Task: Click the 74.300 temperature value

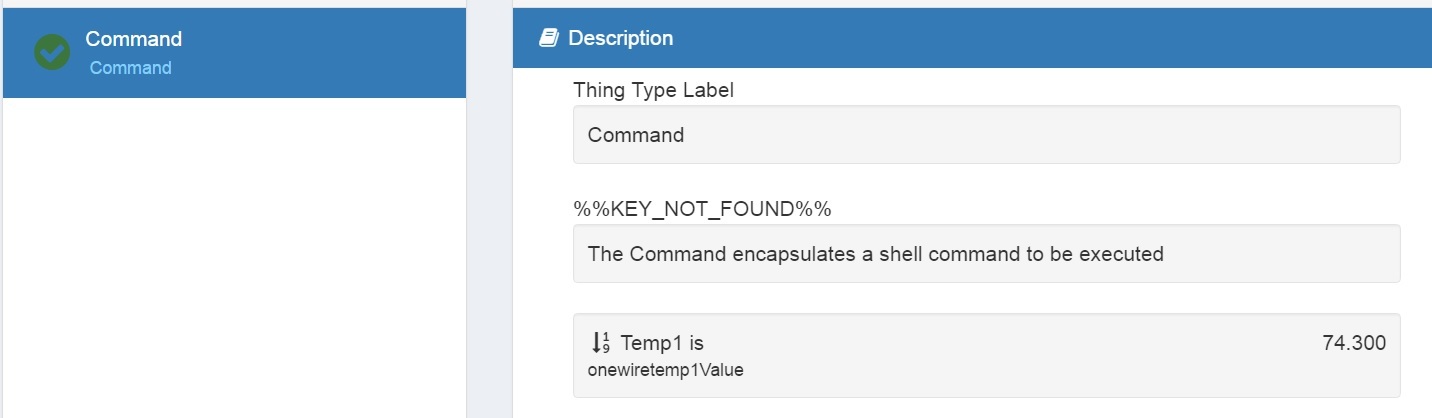Action: [1353, 343]
